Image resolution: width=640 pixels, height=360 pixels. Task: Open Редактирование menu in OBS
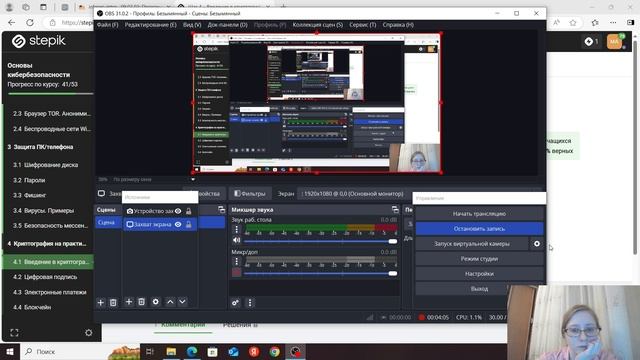[151, 25]
